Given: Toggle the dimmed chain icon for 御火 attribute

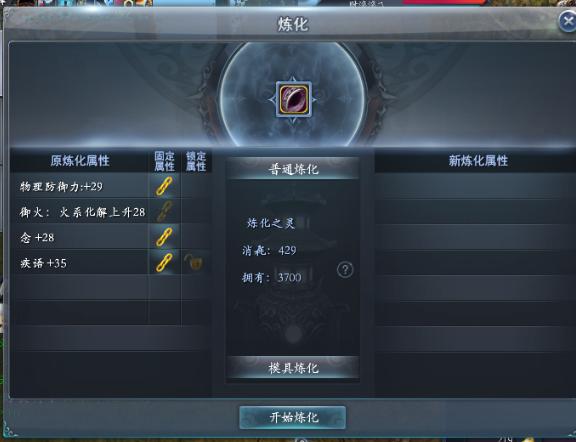Looking at the screenshot, I should [164, 212].
